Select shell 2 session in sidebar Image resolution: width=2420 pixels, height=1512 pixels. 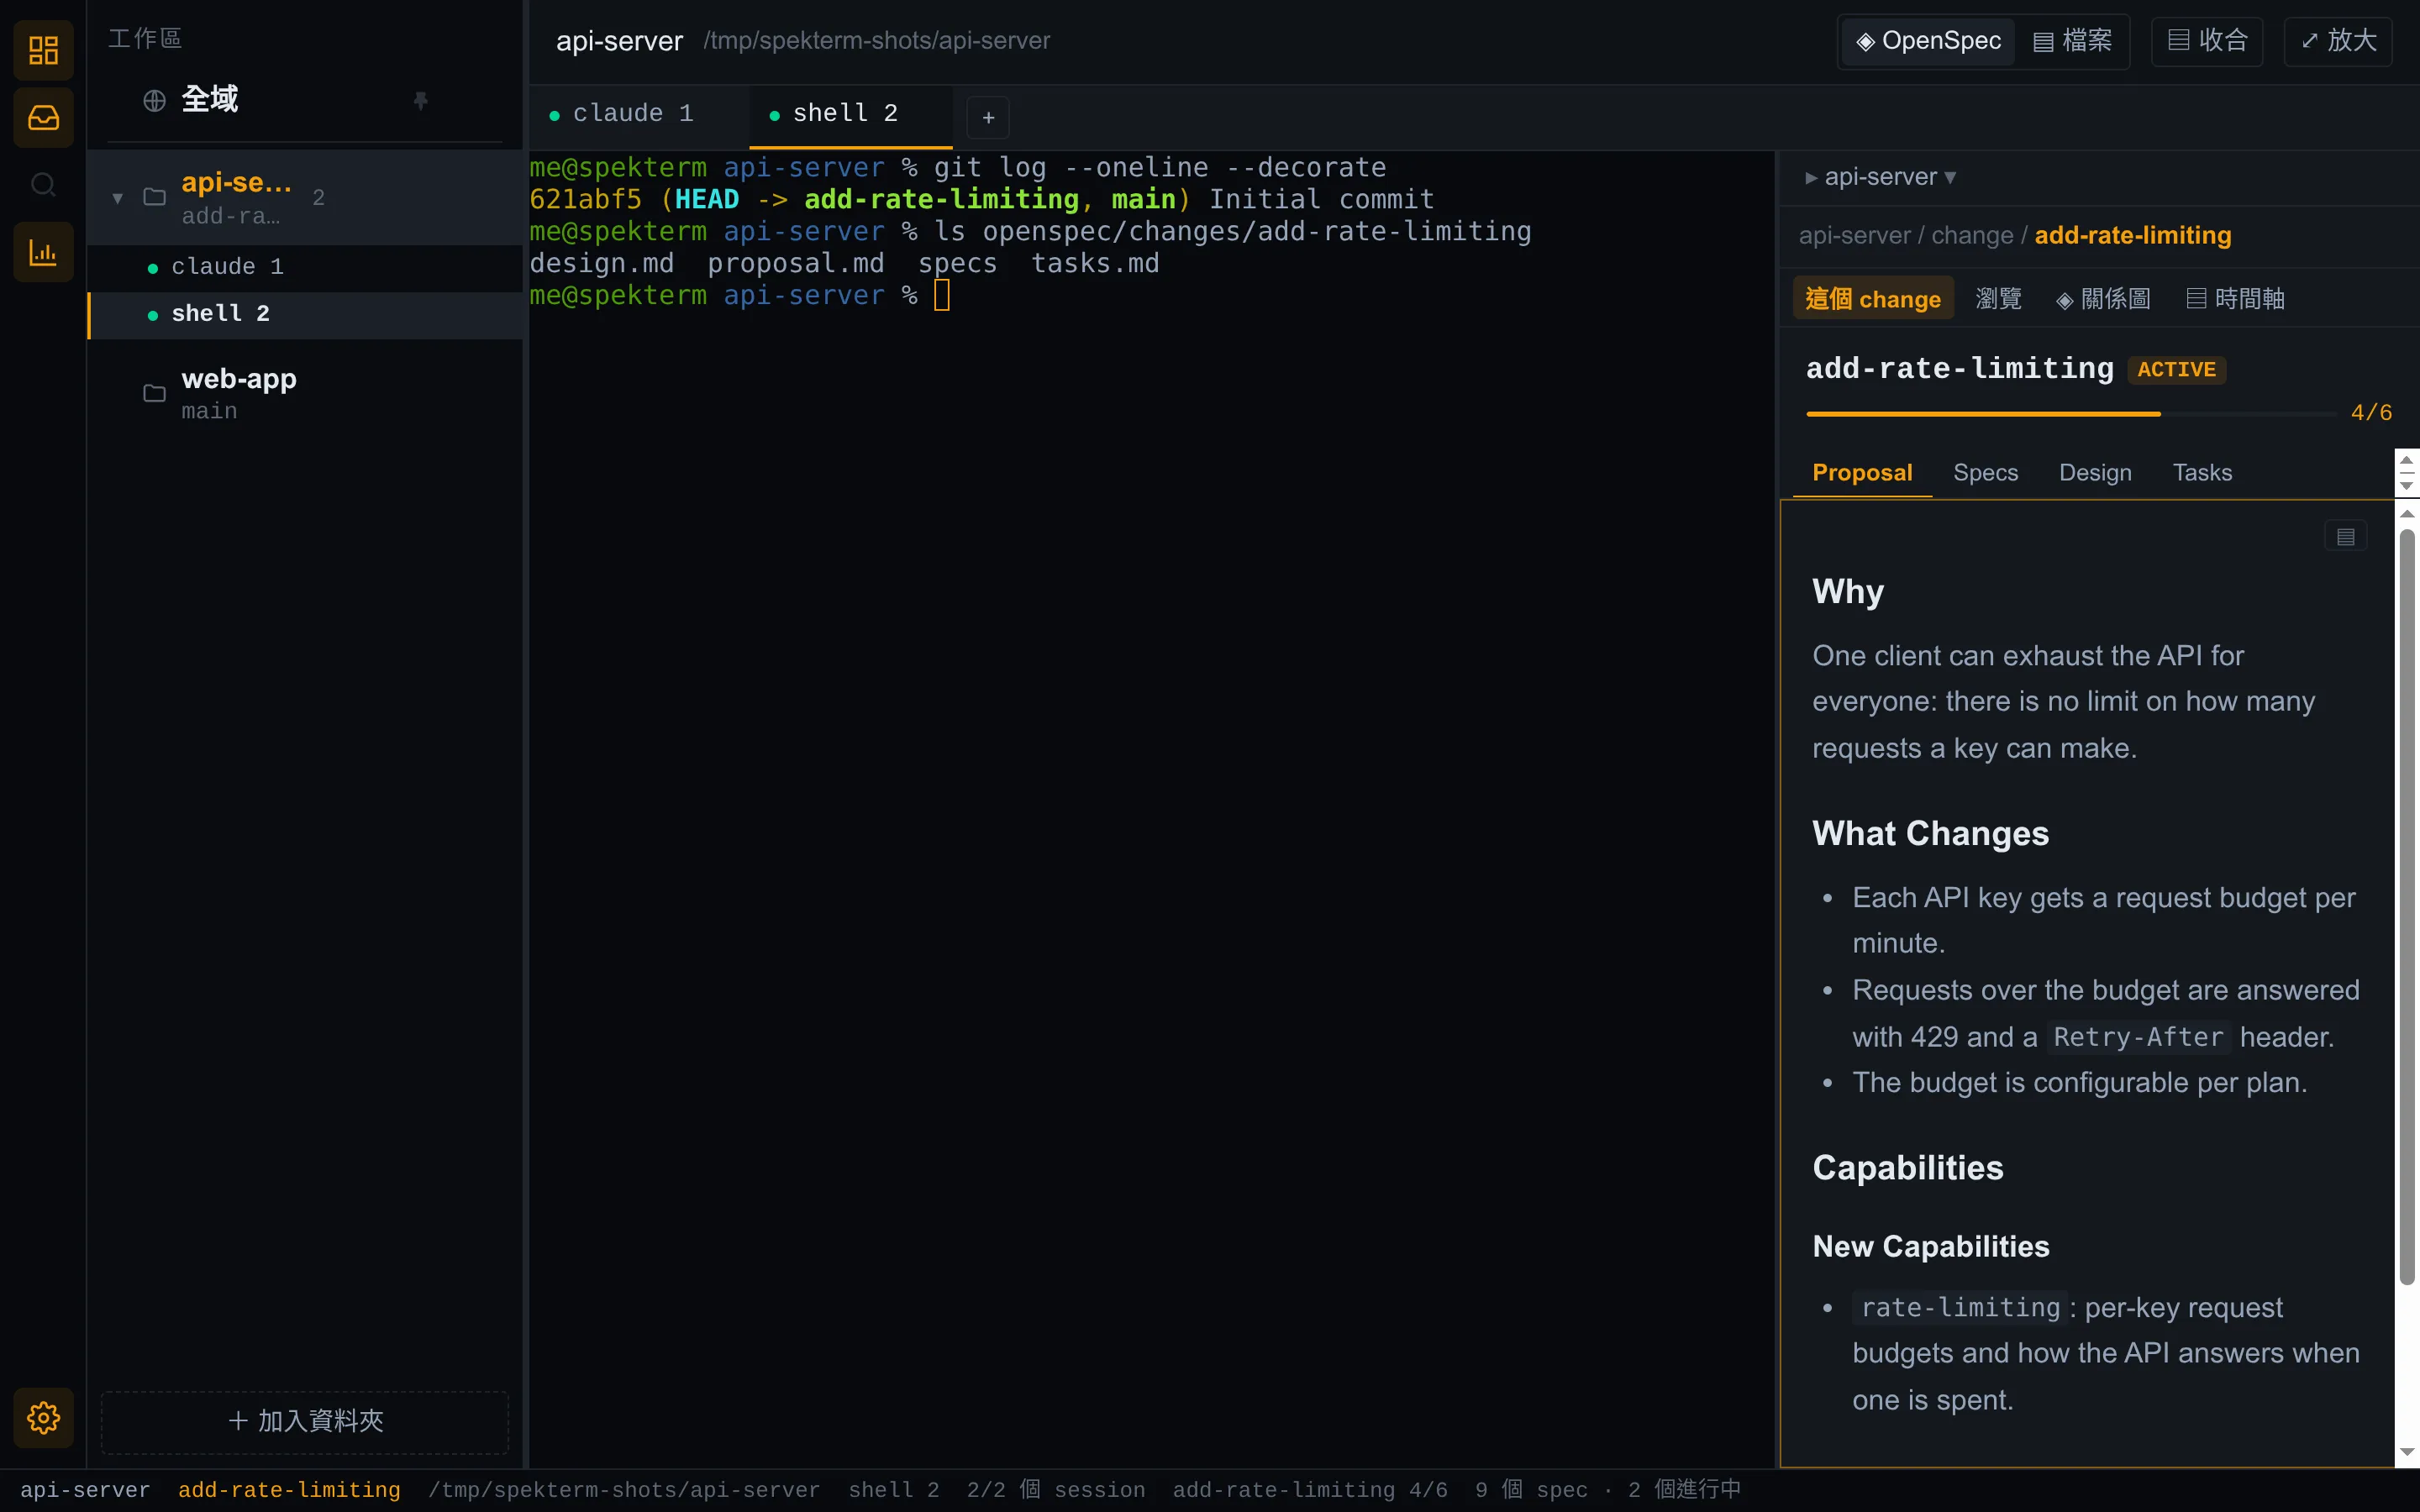coord(306,314)
